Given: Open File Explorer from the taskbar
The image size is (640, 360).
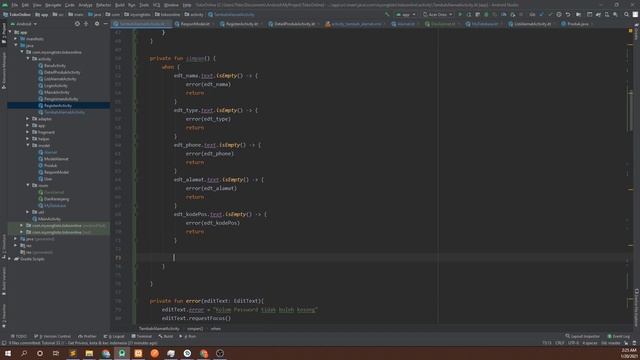Looking at the screenshot, I should point(89,353).
